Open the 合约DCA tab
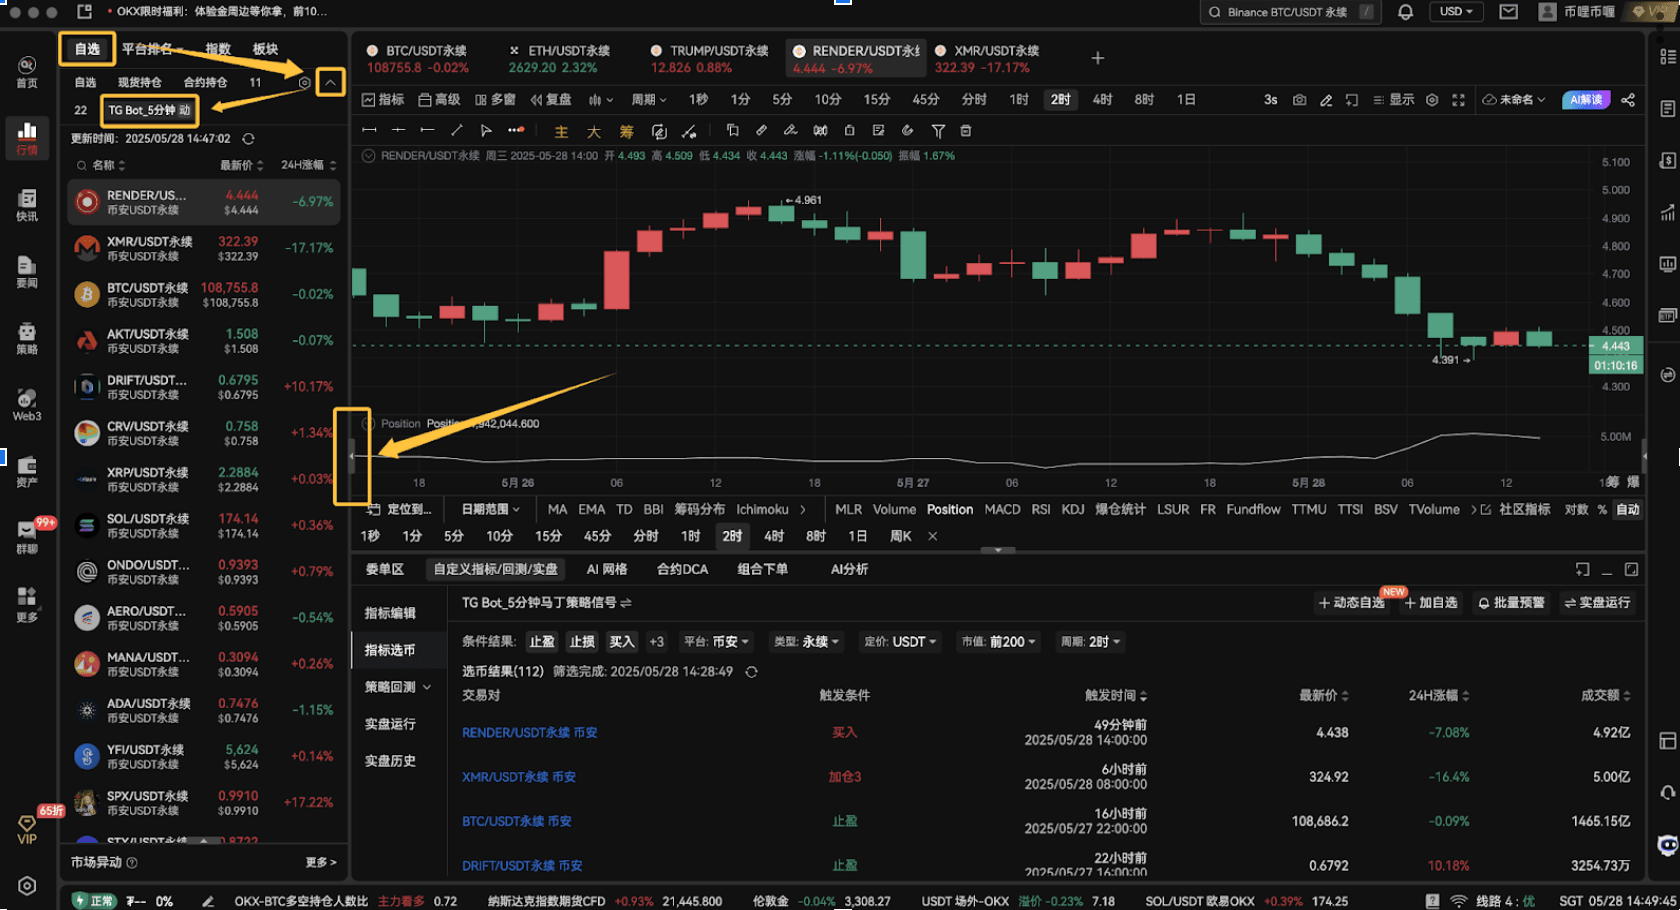 pos(682,569)
